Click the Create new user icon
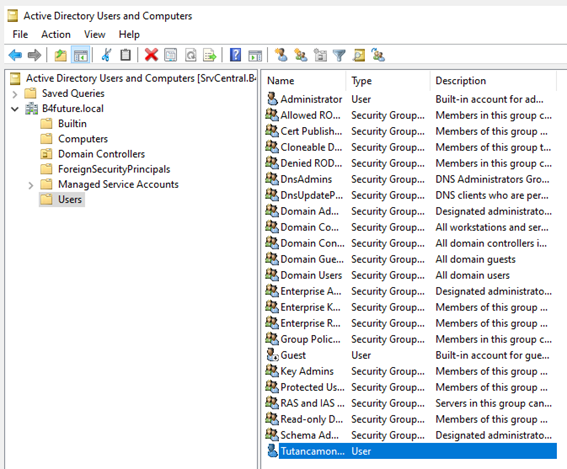This screenshot has width=567, height=469. pos(281,55)
